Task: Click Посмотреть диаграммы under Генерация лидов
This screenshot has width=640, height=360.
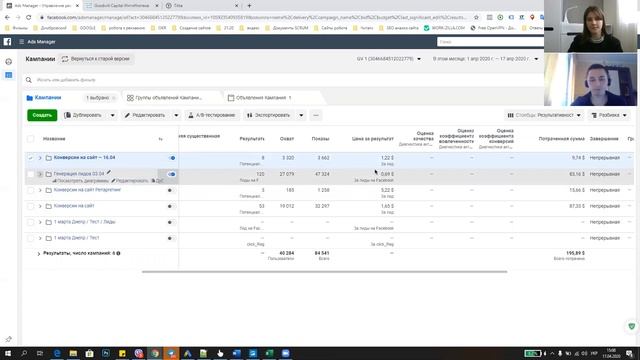Action: coord(80,181)
